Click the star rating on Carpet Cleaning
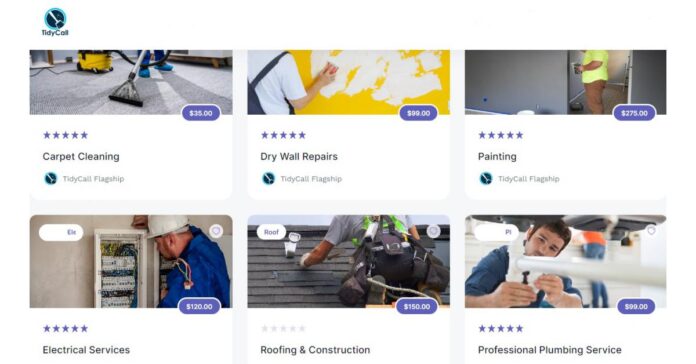 click(x=65, y=135)
